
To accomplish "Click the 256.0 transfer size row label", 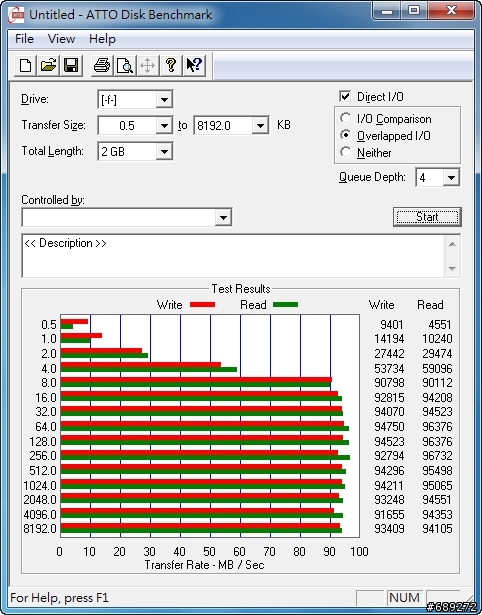I will [43, 456].
